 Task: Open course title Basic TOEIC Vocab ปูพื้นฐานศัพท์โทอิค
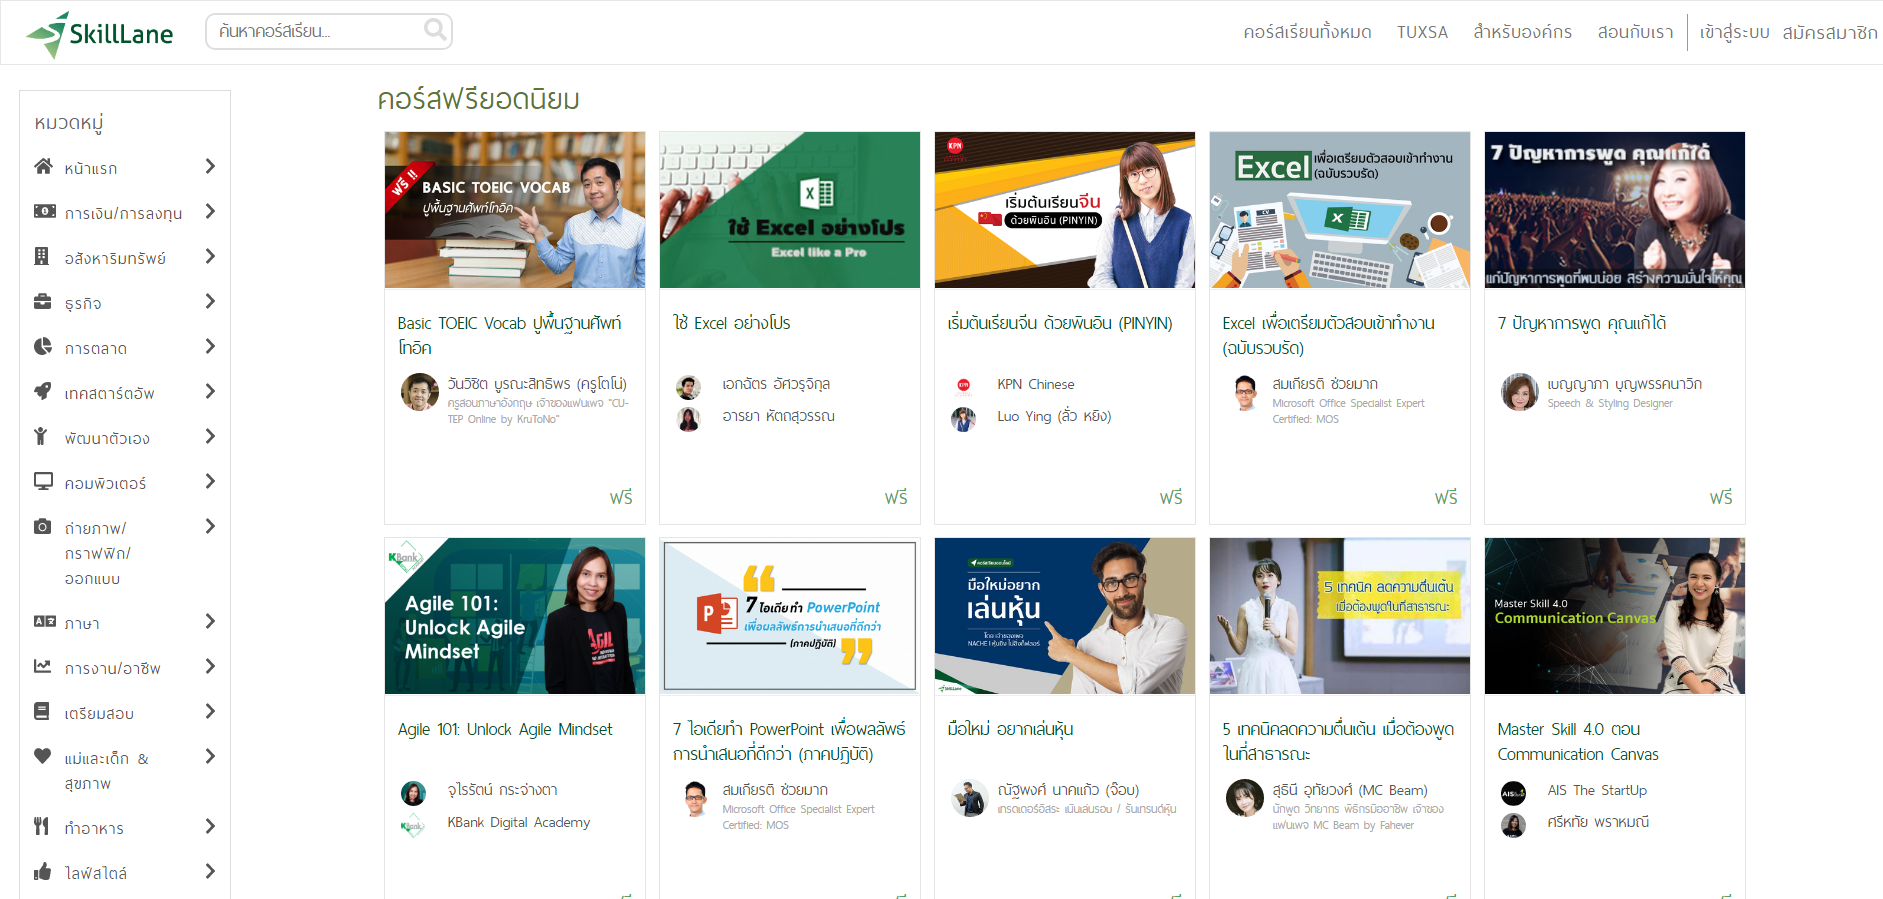click(509, 335)
